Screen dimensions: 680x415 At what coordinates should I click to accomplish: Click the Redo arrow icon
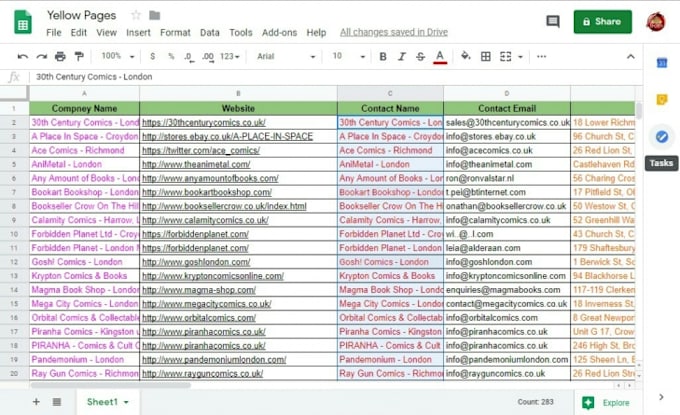tap(41, 56)
